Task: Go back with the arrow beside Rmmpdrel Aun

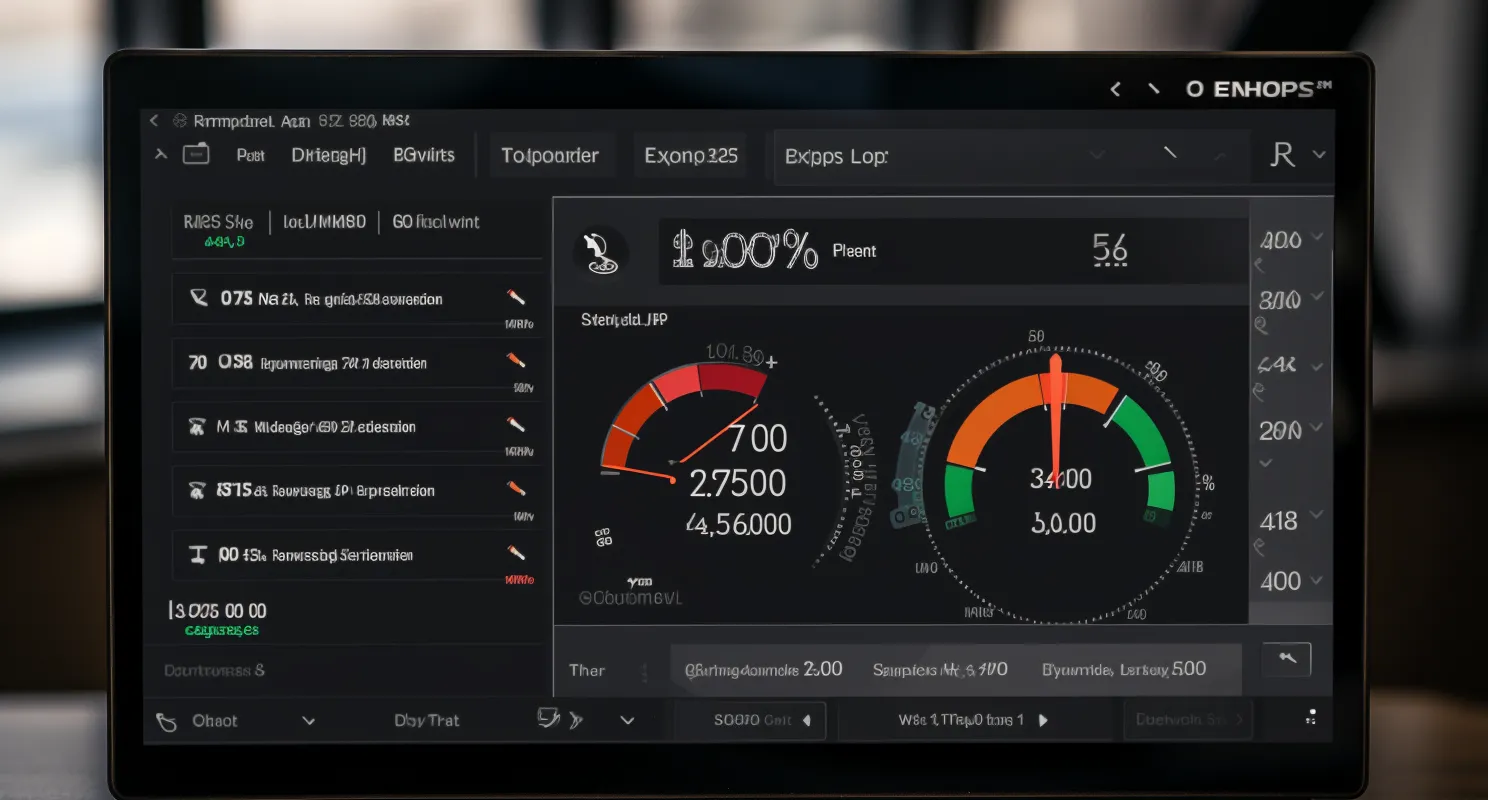Action: click(x=154, y=121)
